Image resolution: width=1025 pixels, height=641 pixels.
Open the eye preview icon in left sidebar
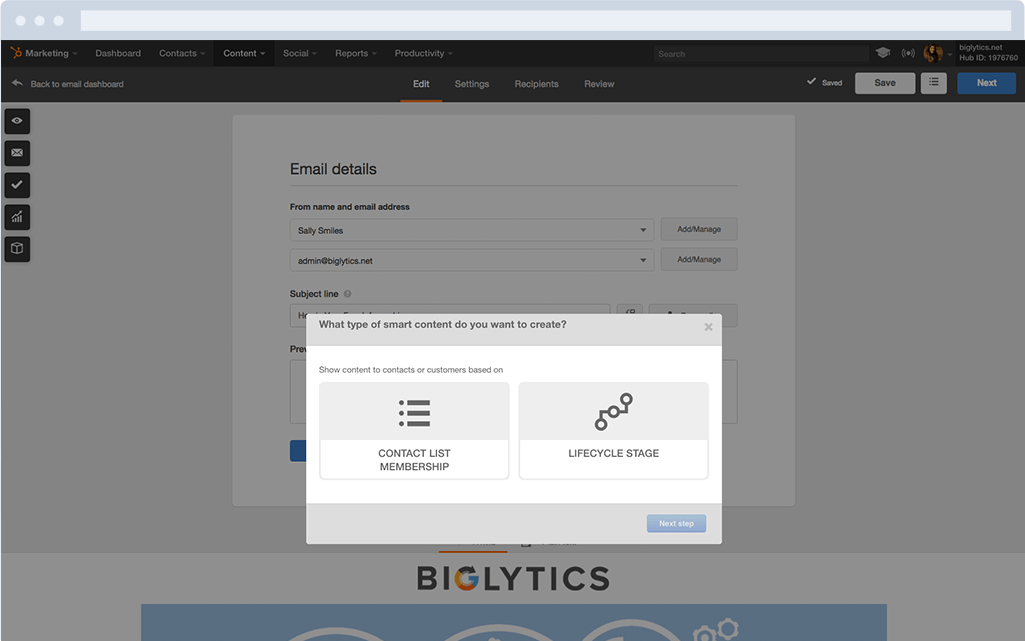tap(16, 121)
